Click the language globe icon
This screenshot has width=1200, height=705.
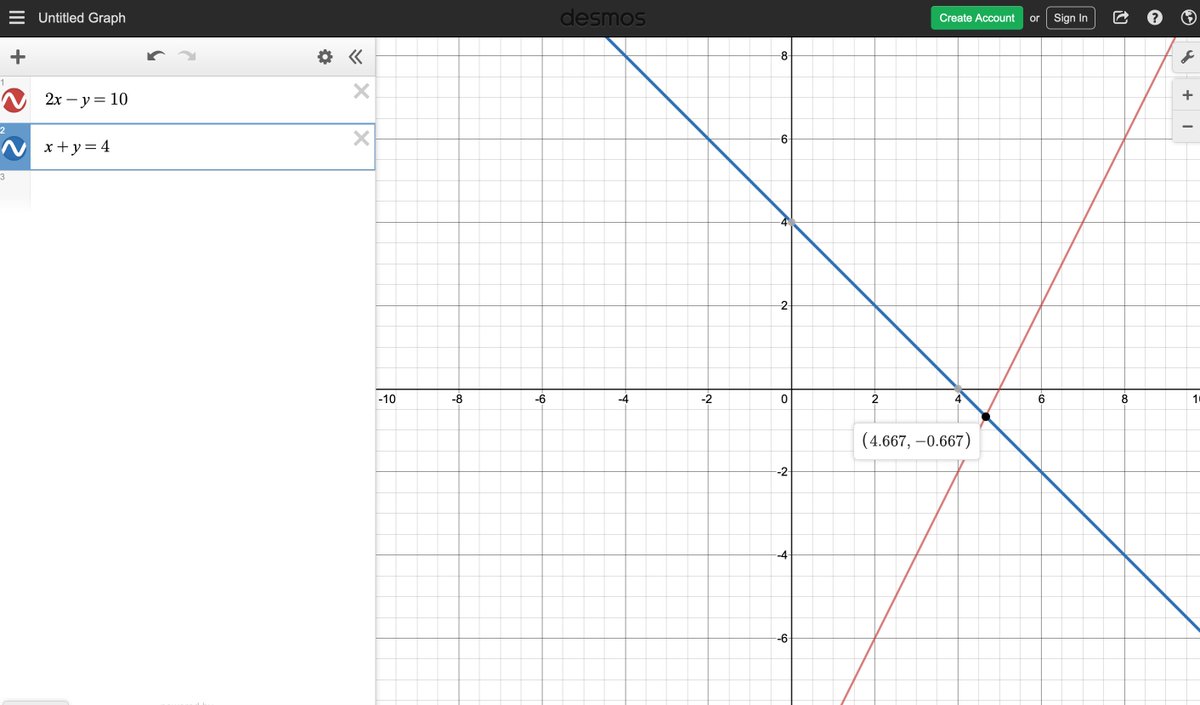pyautogui.click(x=1188, y=17)
